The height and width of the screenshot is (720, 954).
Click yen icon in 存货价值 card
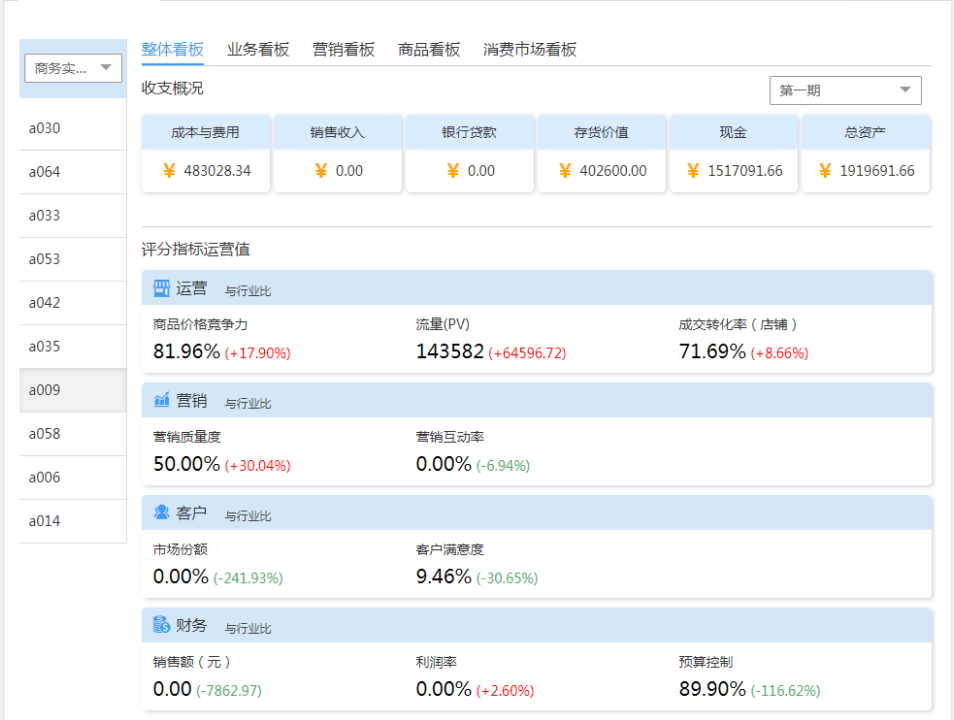coord(565,171)
